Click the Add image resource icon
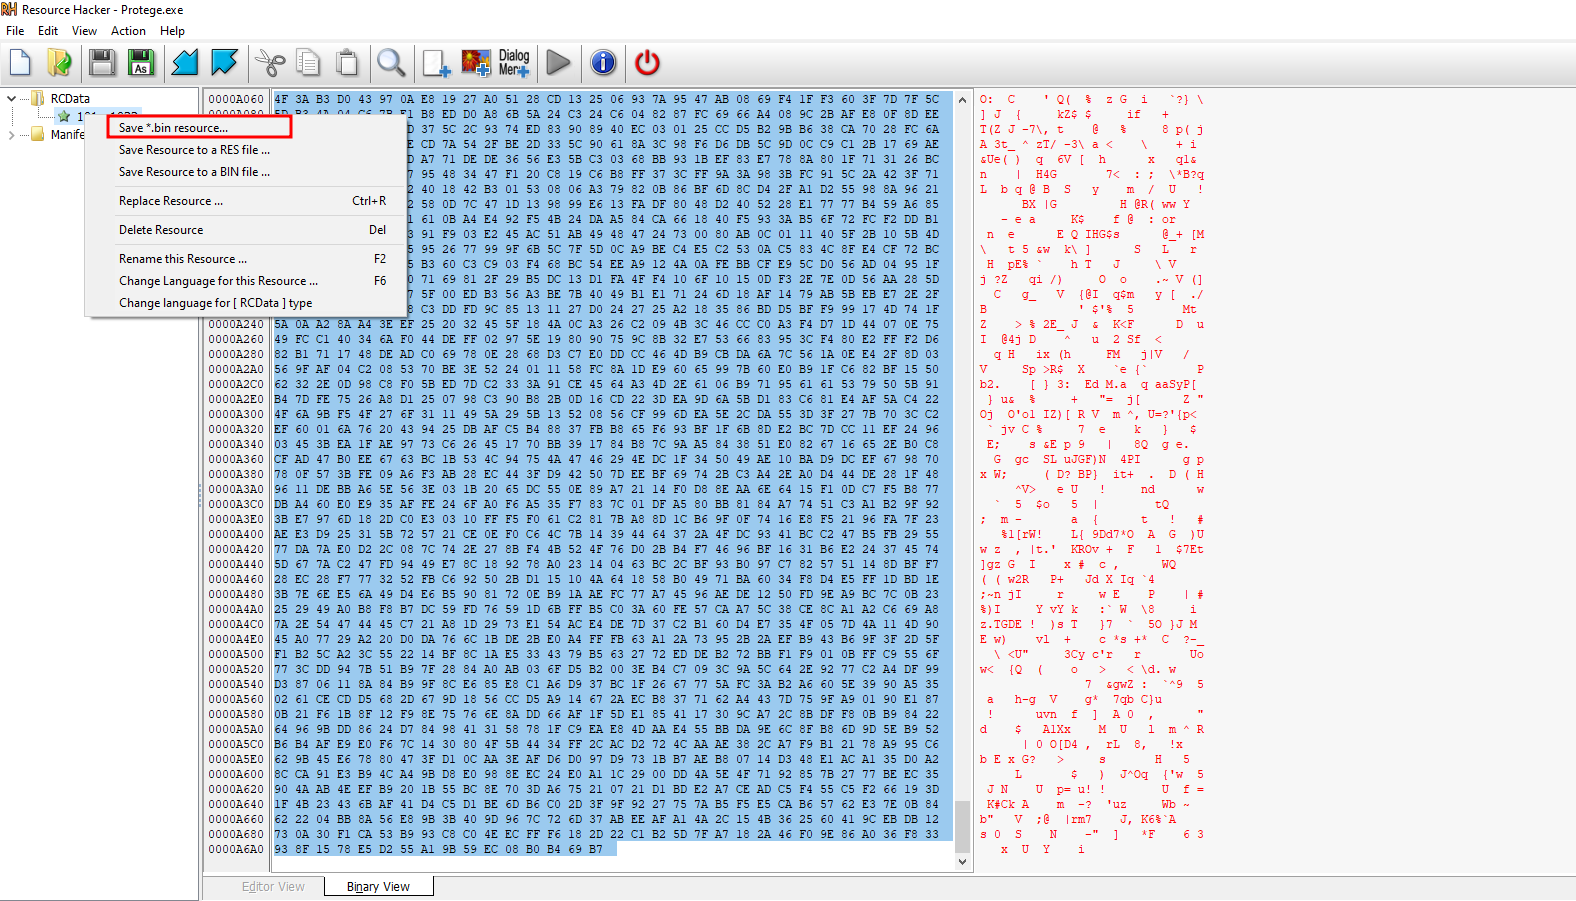1576x901 pixels. click(475, 63)
